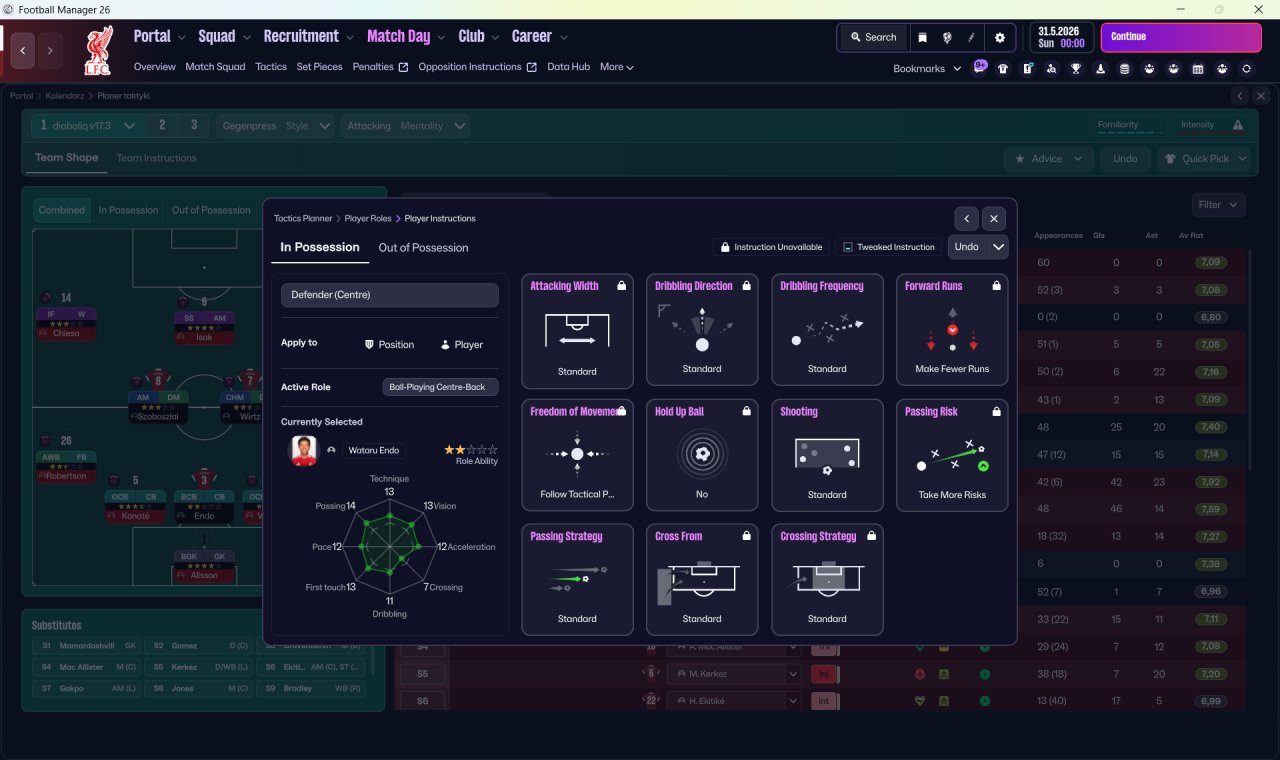Open the Squad menu
1280x760 pixels.
(x=225, y=36)
